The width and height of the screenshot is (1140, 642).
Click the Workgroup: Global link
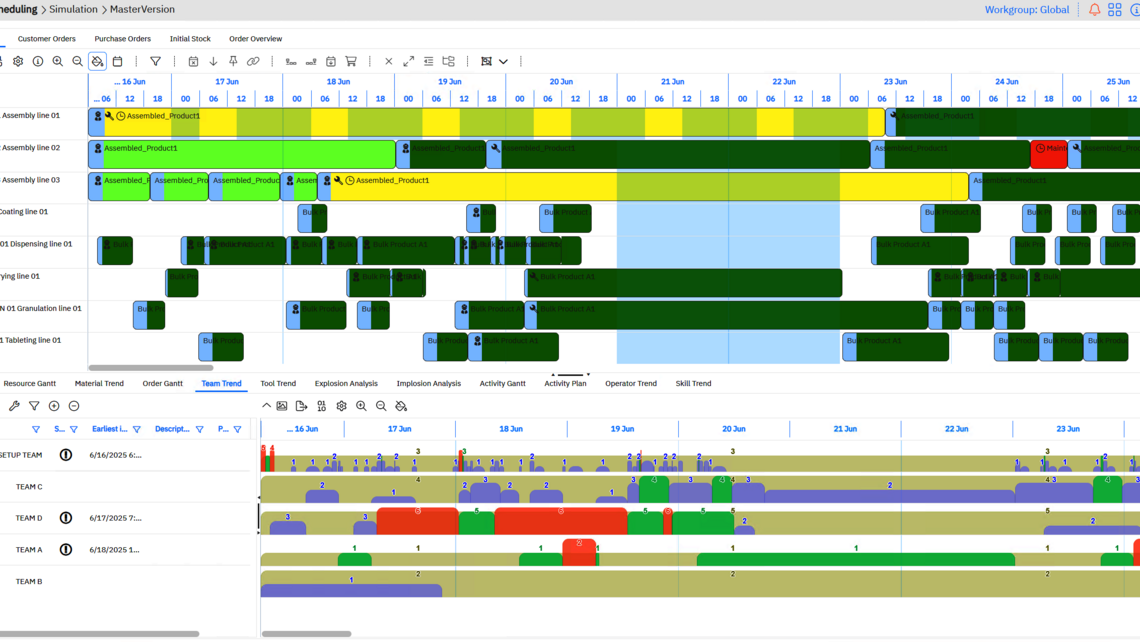[1026, 10]
